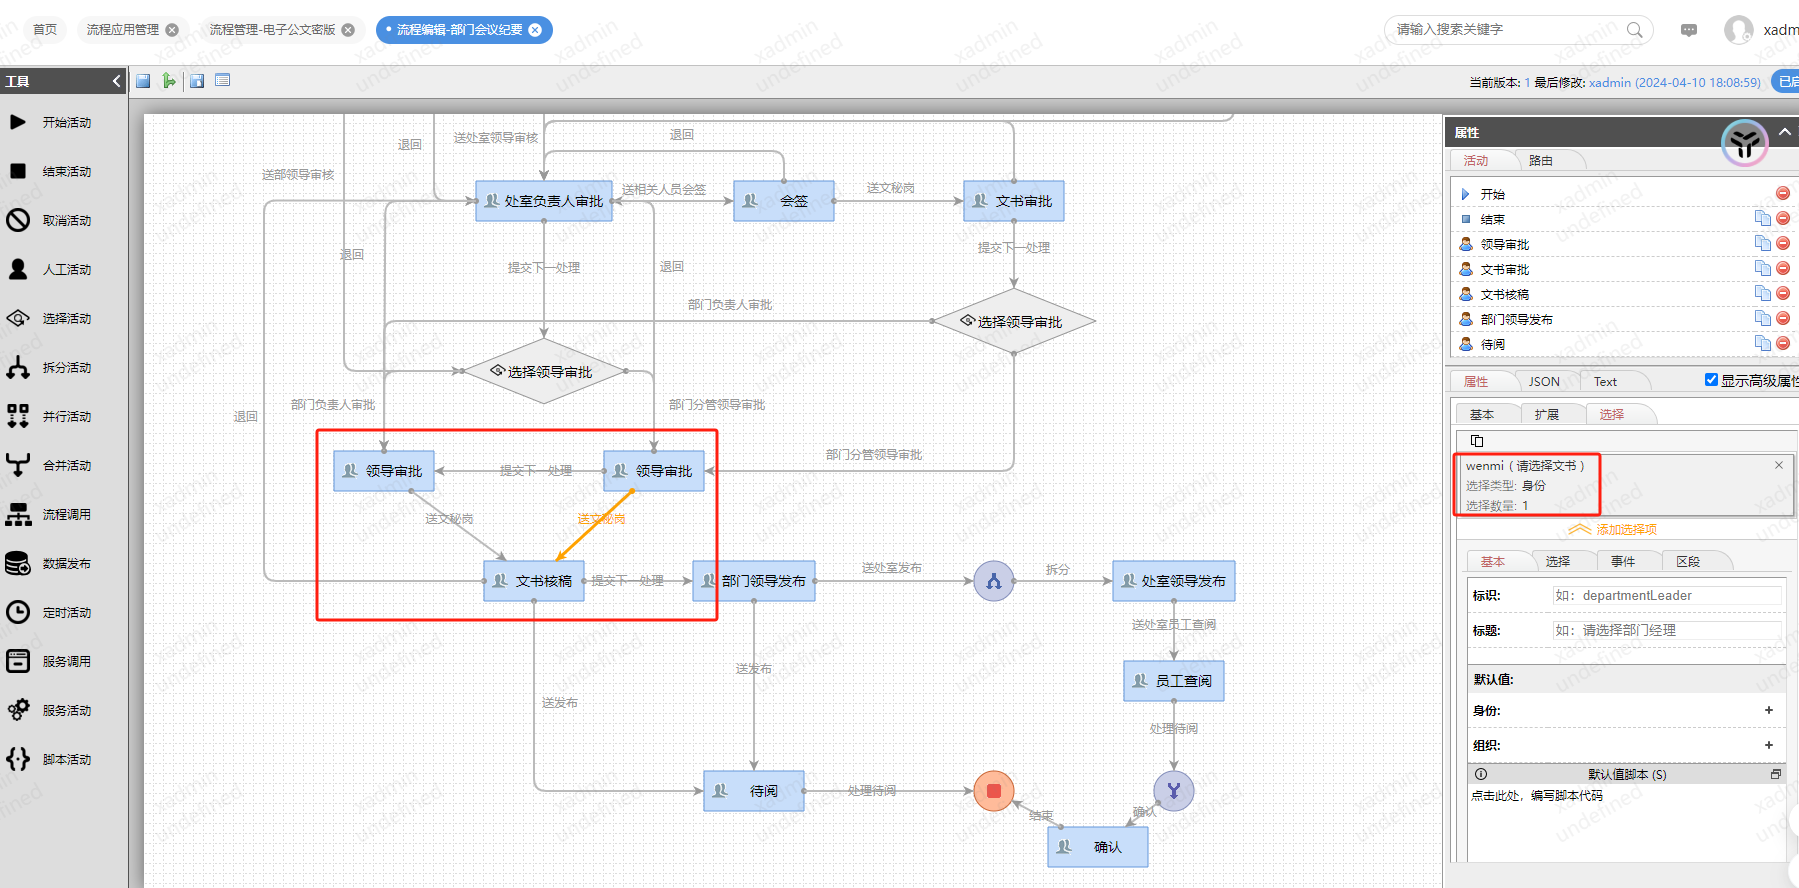Select the red end node on canvas
This screenshot has width=1799, height=888.
point(994,791)
